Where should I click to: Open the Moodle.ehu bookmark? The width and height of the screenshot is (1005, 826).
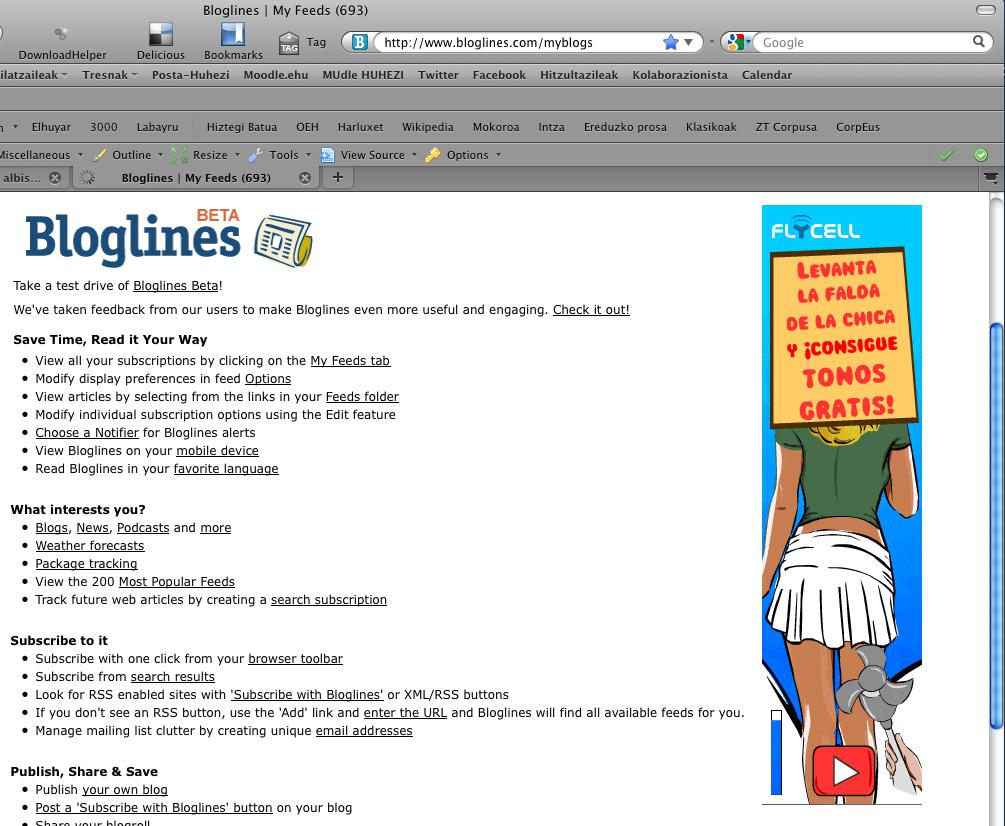tap(276, 75)
